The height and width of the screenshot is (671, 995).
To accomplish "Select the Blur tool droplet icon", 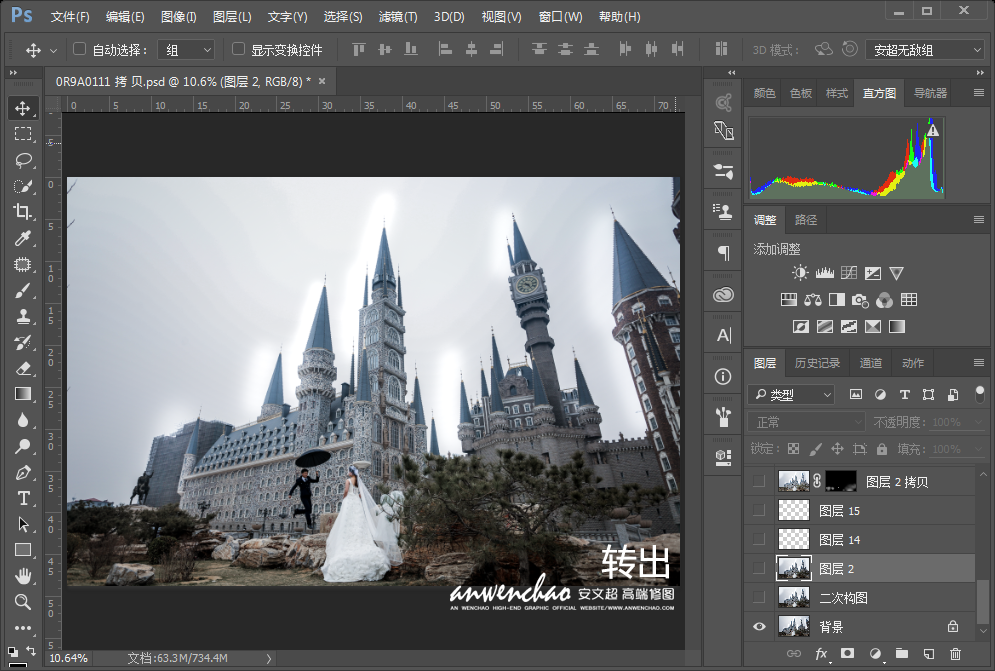I will (23, 420).
